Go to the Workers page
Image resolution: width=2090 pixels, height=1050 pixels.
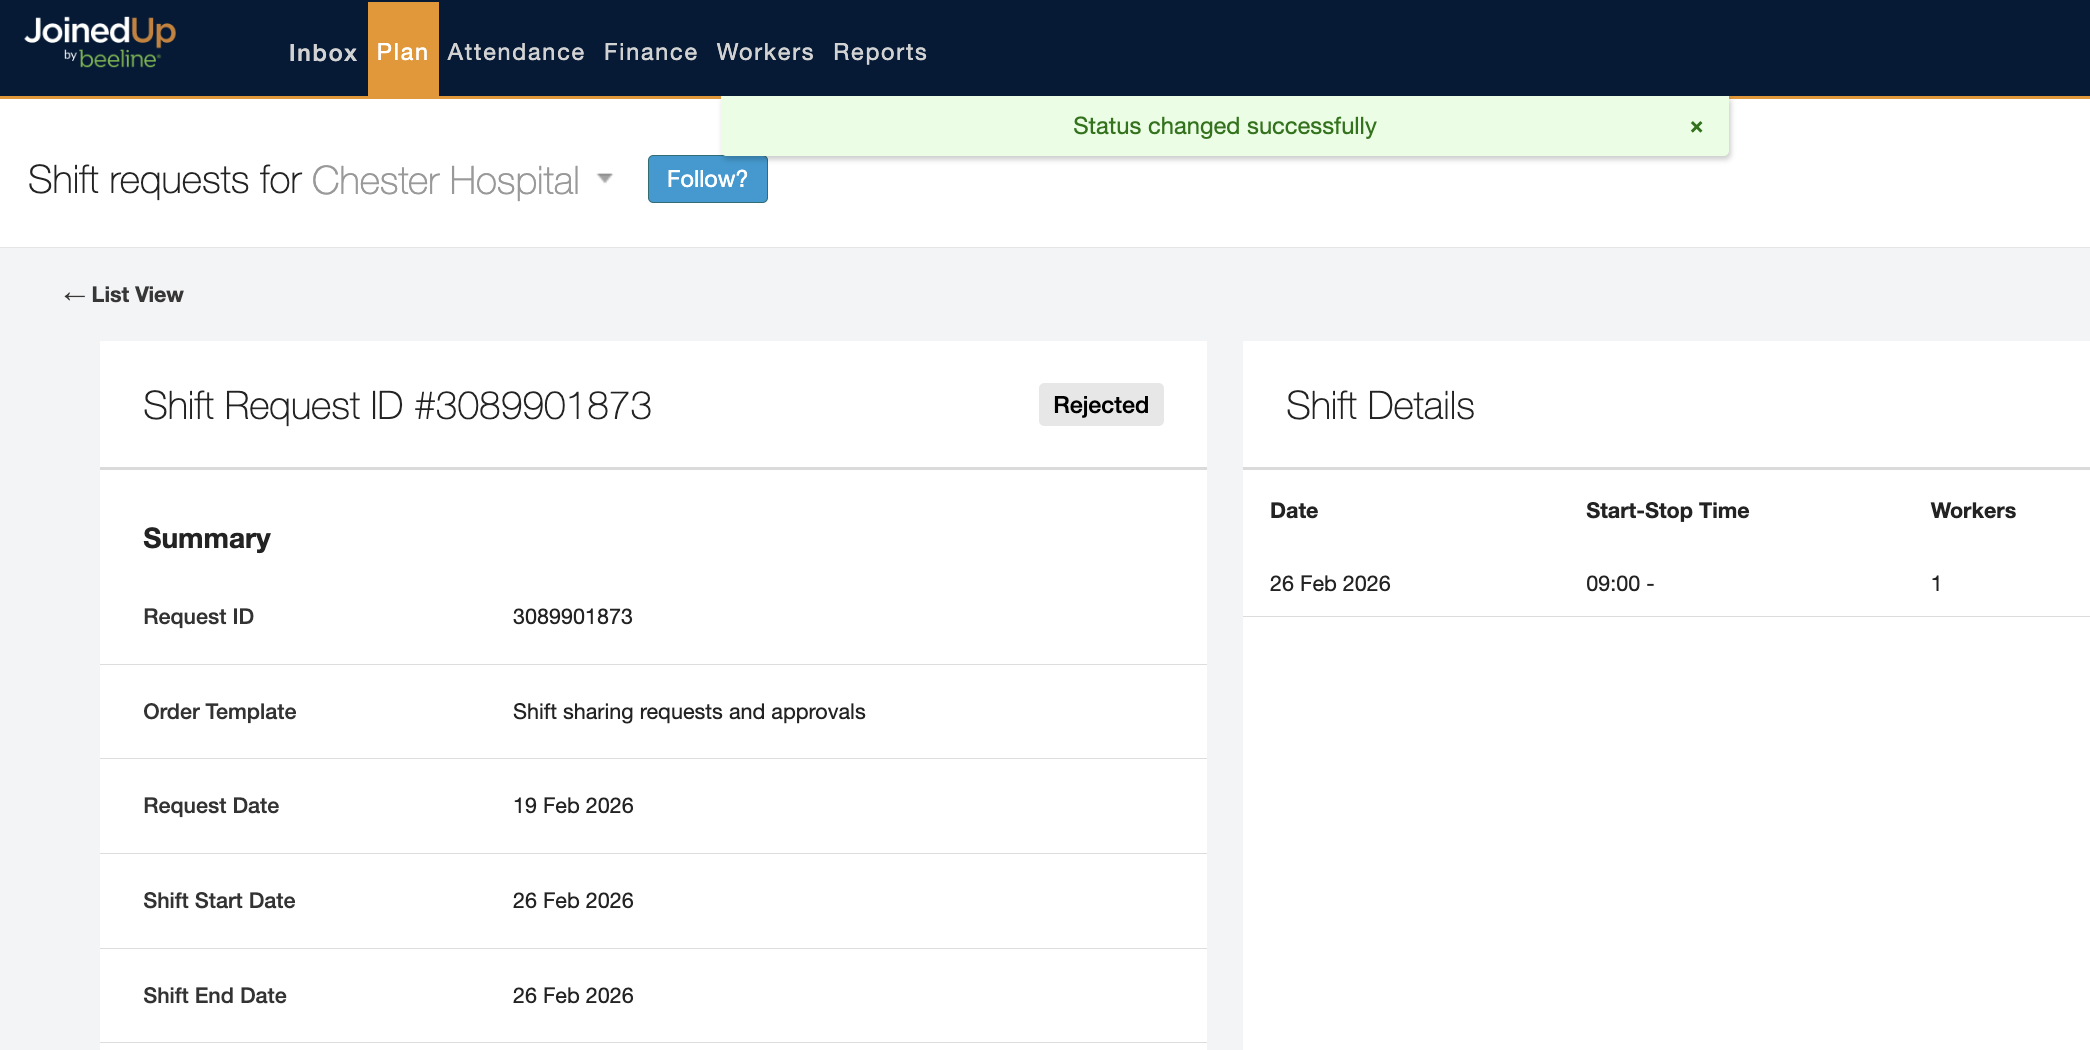point(764,52)
